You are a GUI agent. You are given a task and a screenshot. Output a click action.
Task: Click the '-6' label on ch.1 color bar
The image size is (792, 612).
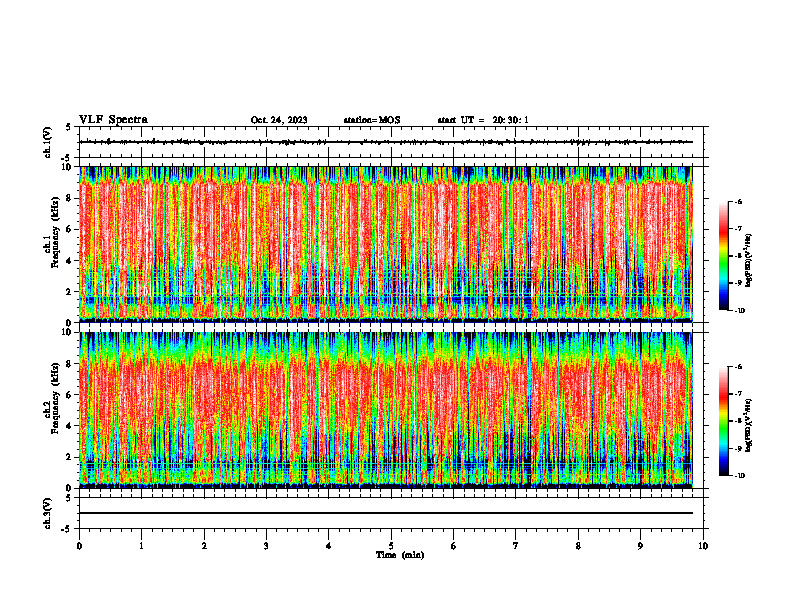tap(738, 201)
